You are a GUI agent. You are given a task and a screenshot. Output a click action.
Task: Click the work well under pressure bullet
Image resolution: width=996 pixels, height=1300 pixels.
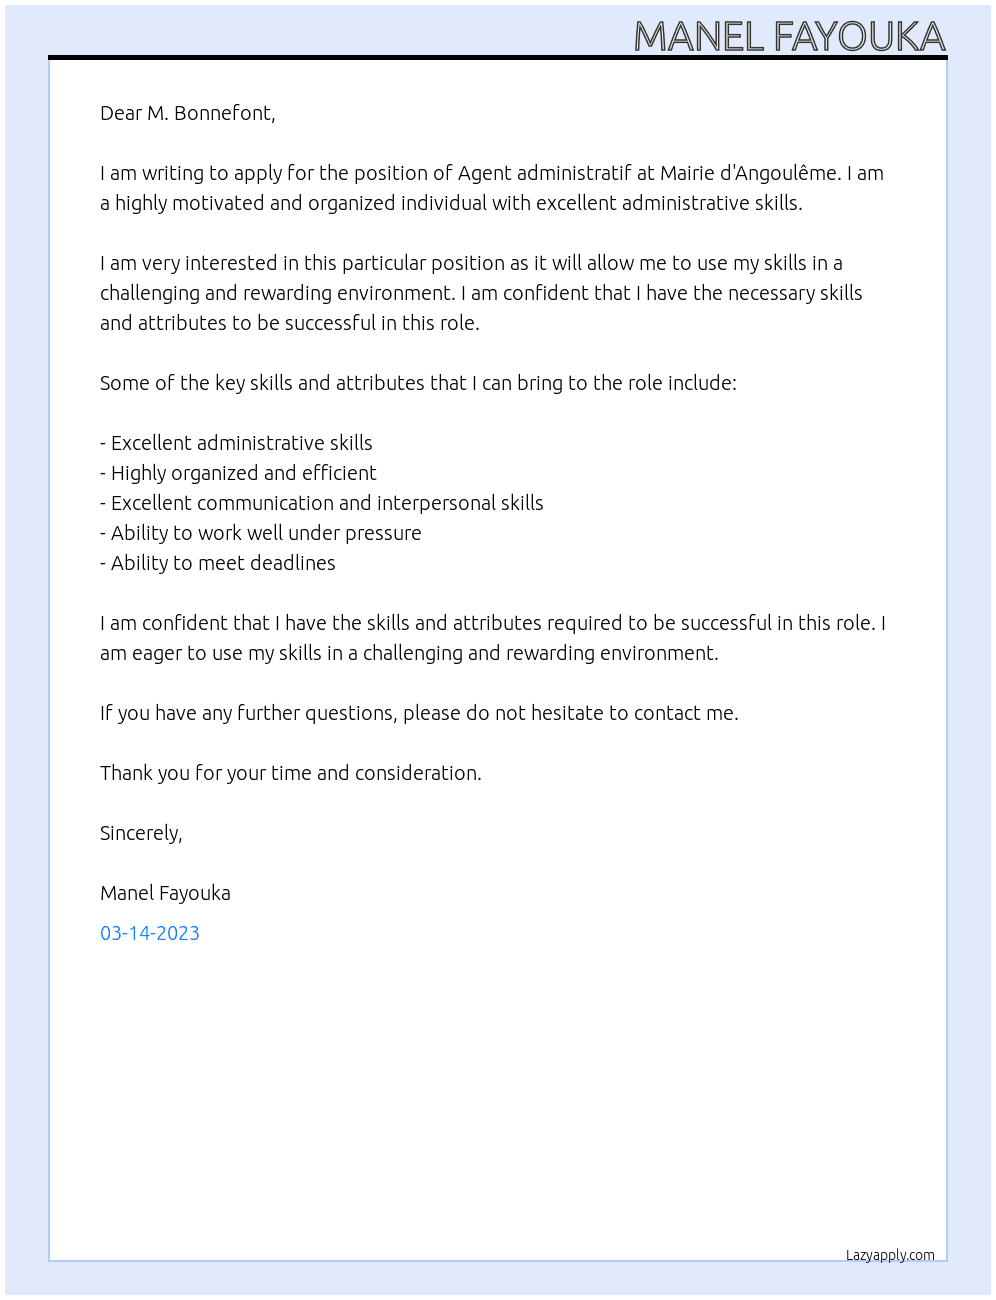point(261,533)
